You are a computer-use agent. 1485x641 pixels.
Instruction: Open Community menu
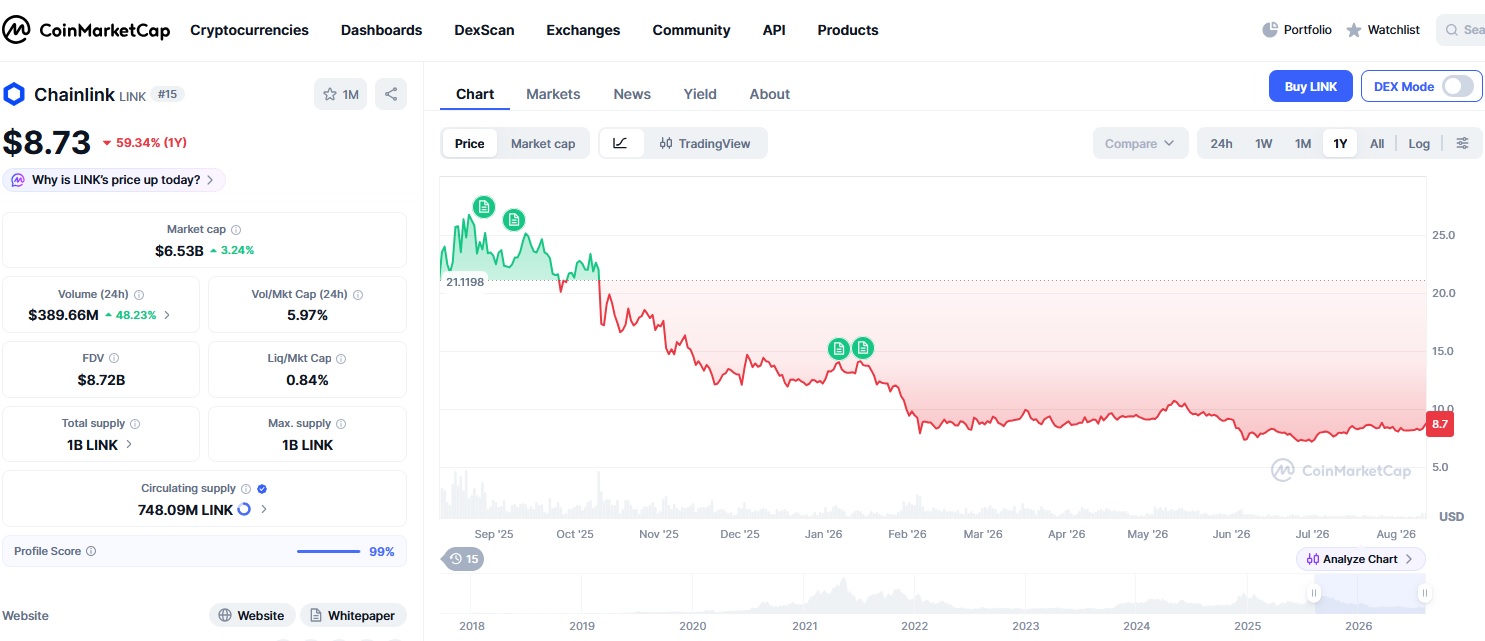click(691, 30)
